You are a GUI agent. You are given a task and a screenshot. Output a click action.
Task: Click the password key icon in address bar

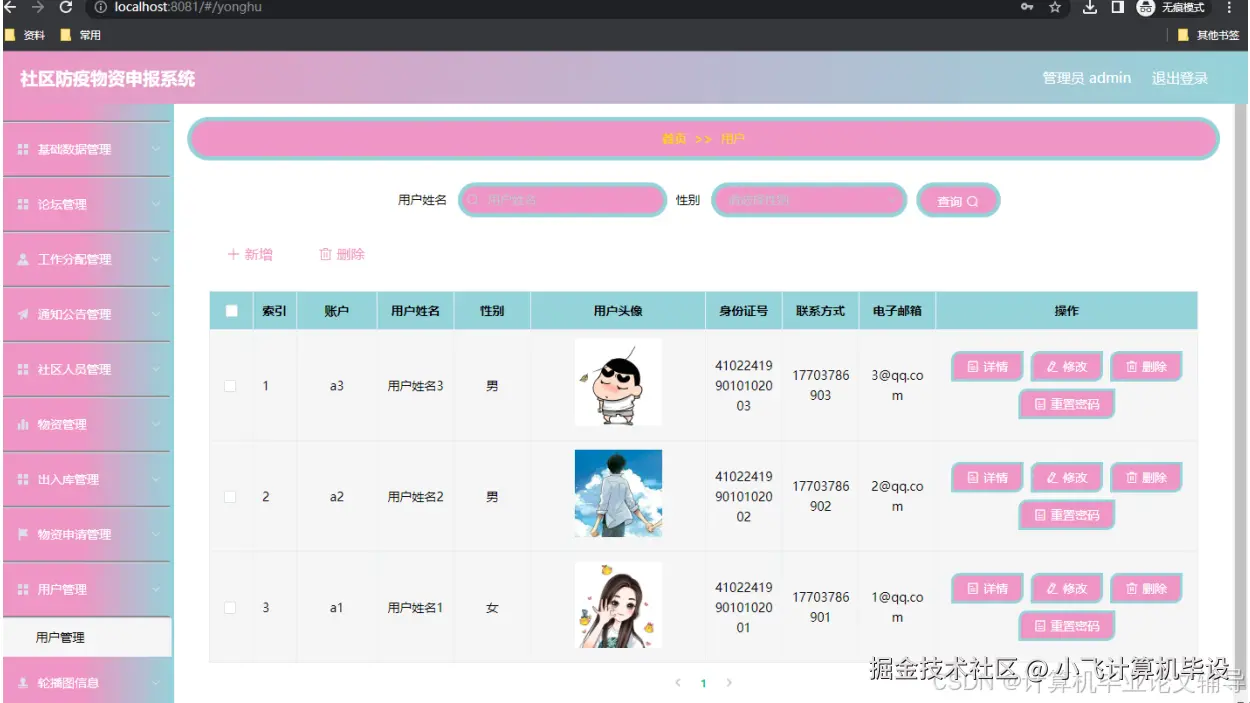point(1027,7)
